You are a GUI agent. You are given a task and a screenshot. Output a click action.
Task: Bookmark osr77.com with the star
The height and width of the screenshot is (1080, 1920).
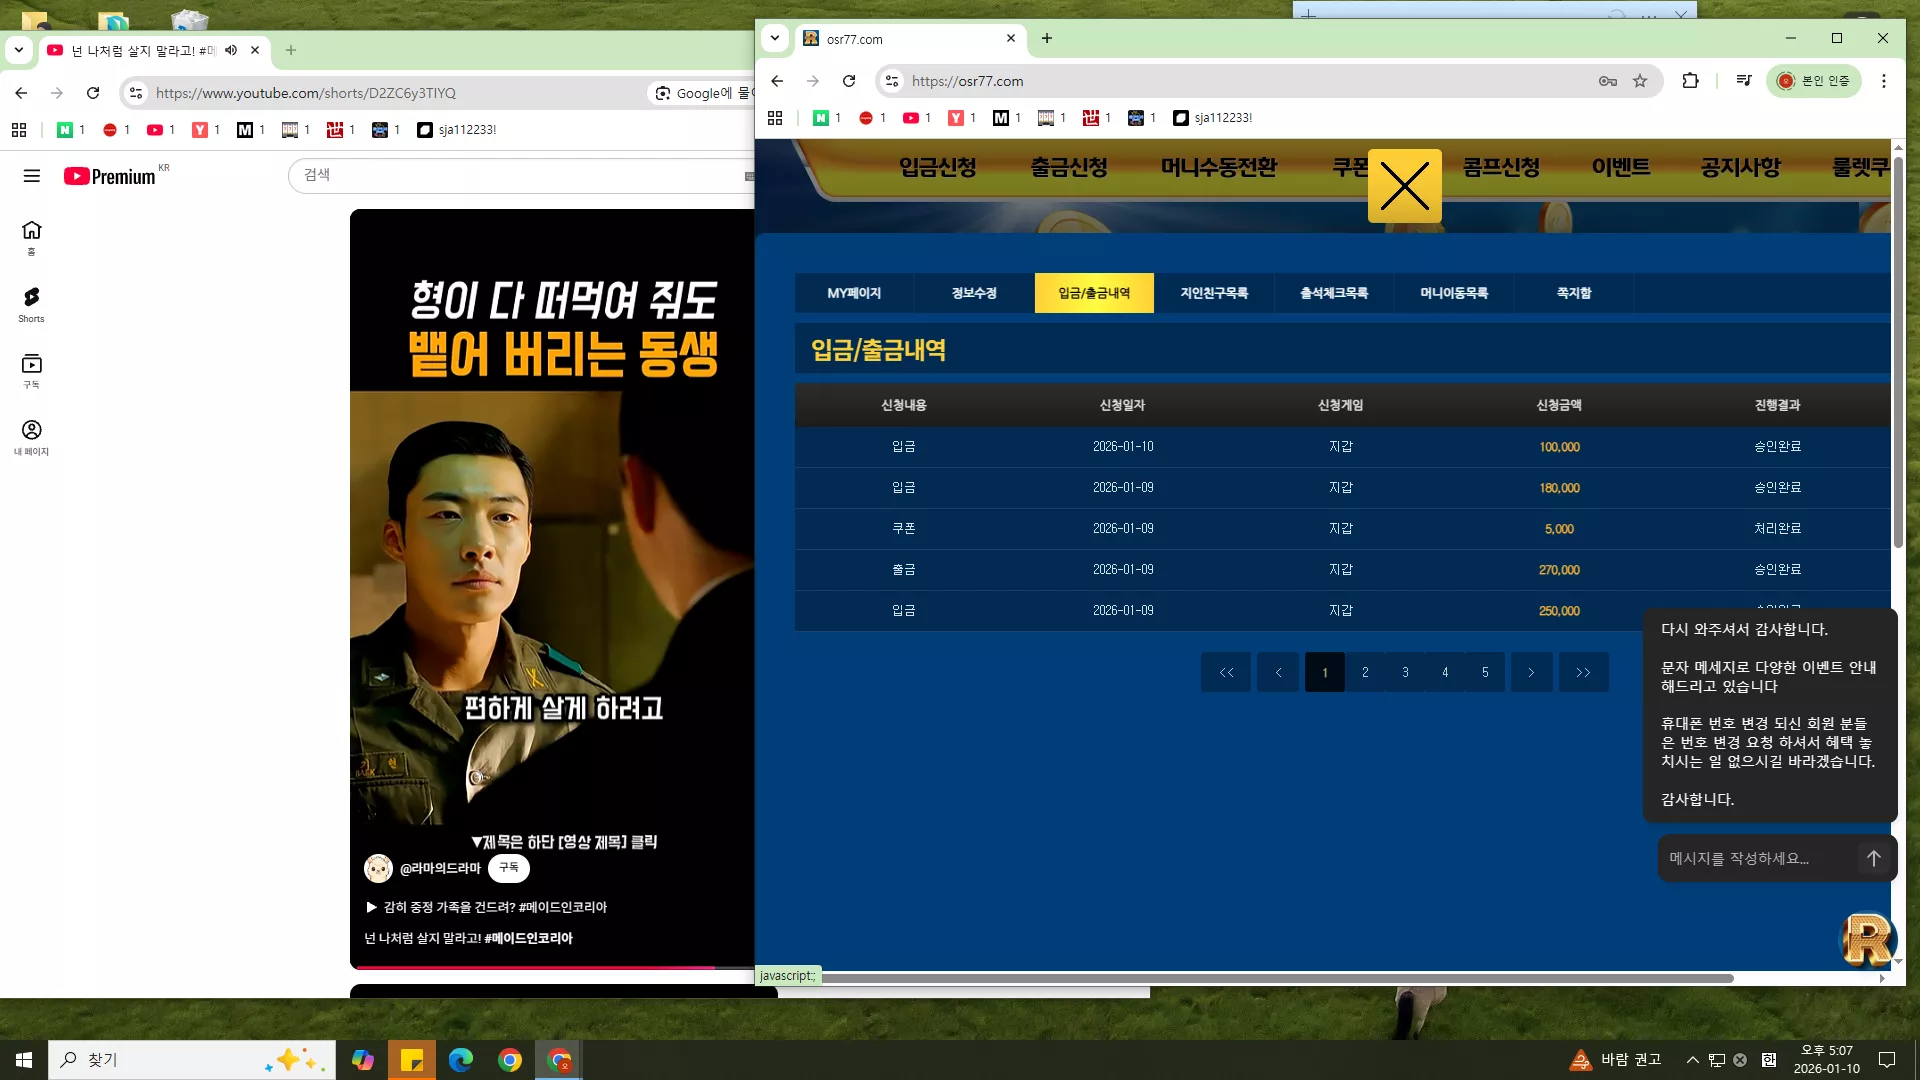pos(1640,81)
